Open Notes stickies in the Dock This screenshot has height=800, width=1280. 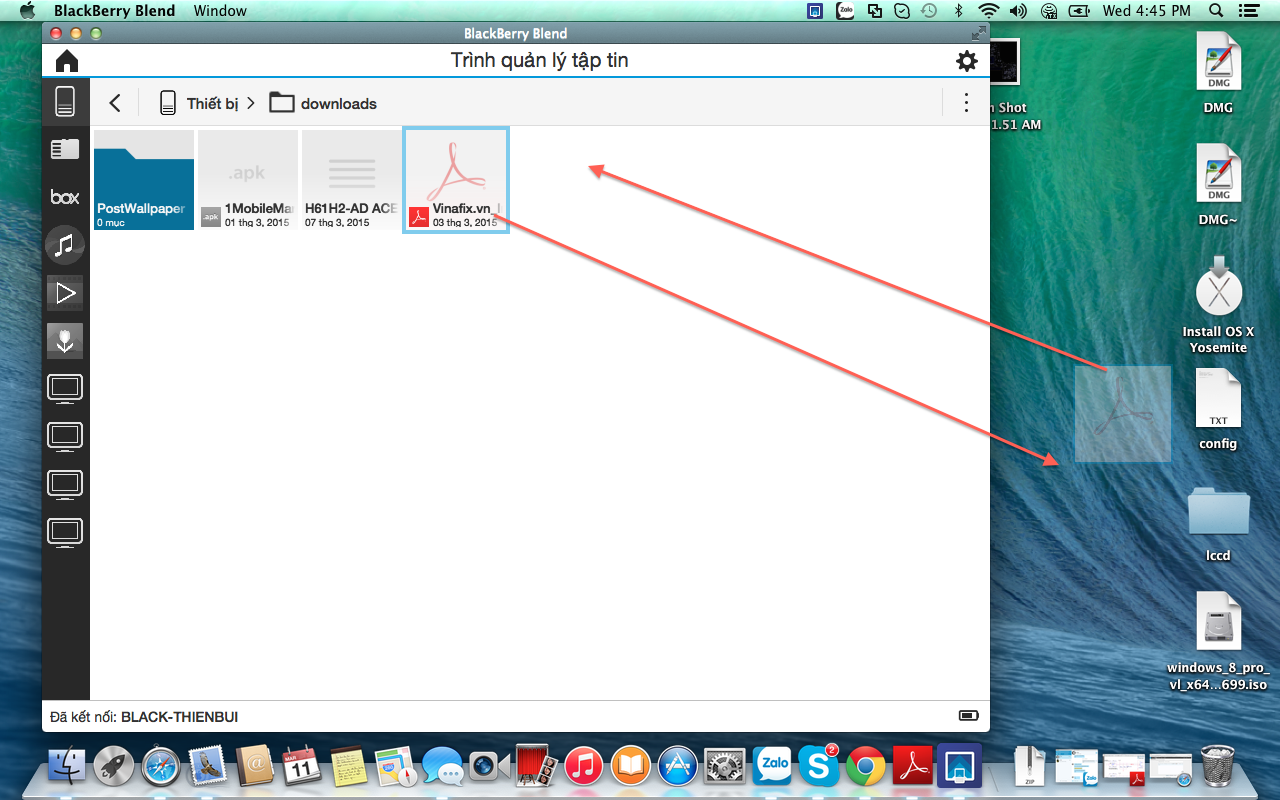(349, 766)
